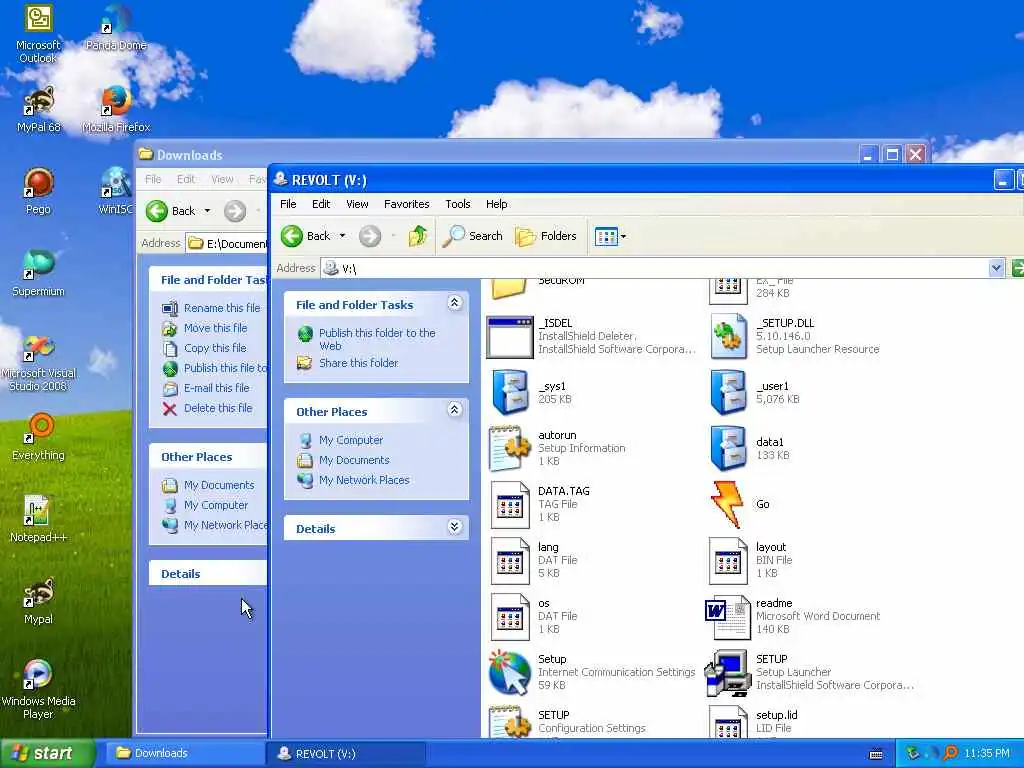Open the Help menu in REVOLT window
The image size is (1024, 768).
pos(496,204)
